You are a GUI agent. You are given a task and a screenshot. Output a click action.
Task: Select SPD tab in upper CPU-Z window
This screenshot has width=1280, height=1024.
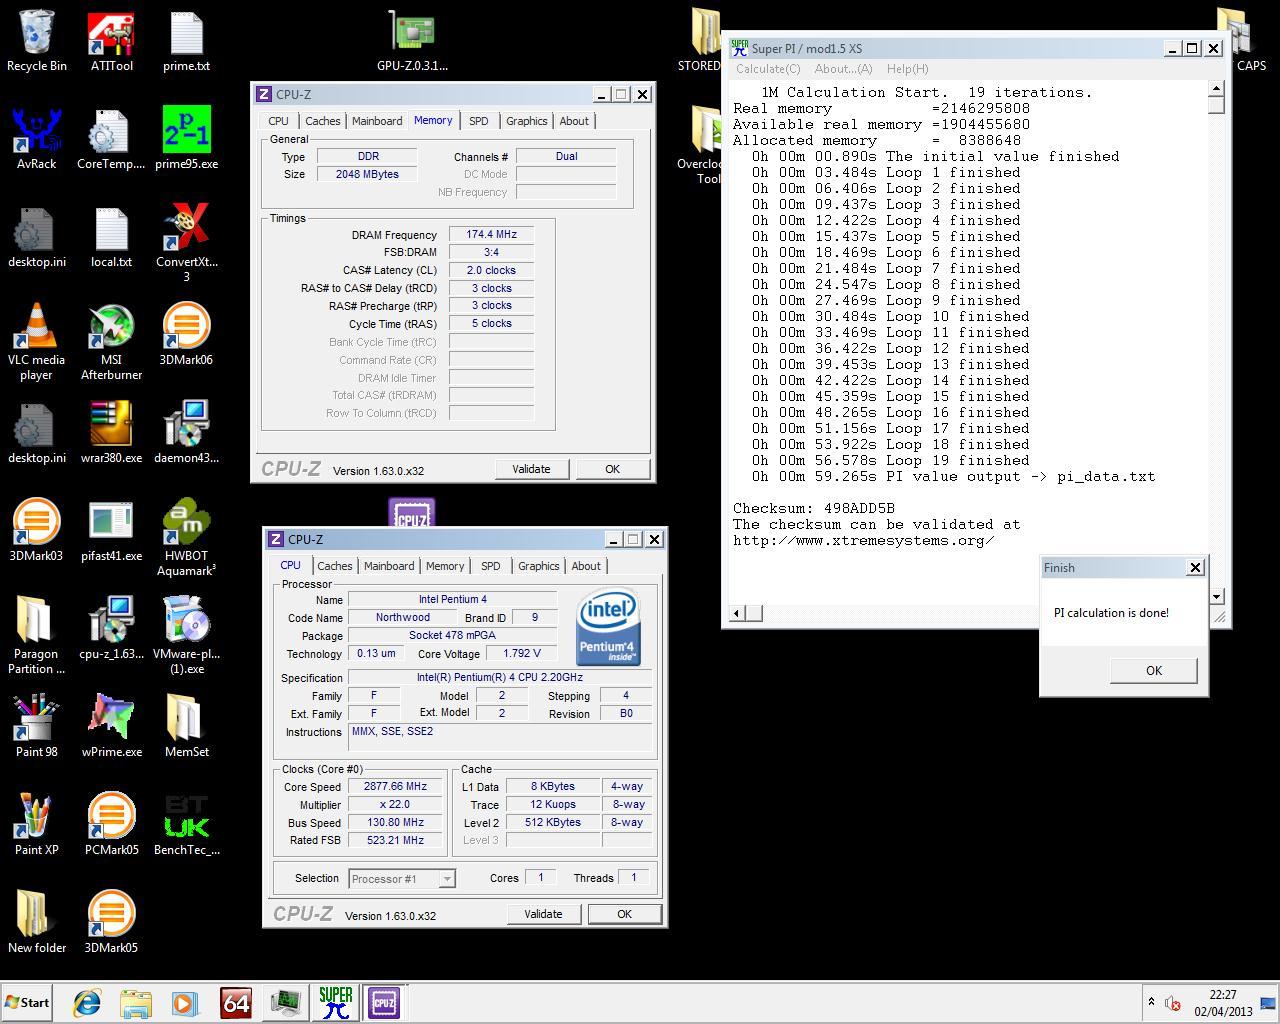click(479, 121)
